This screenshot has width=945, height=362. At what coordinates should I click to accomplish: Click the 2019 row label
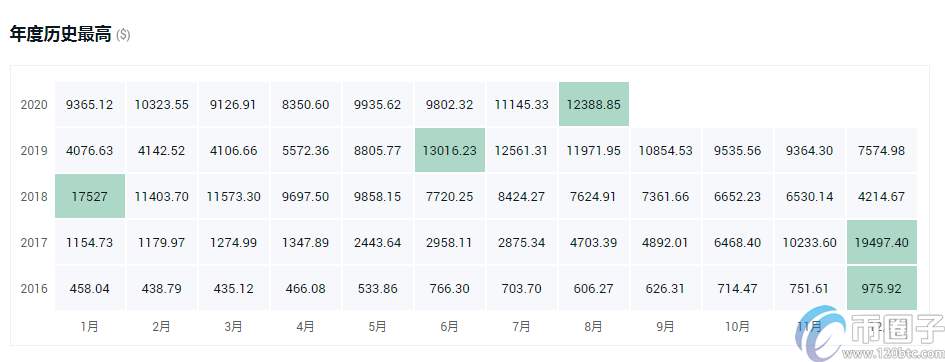coord(34,151)
